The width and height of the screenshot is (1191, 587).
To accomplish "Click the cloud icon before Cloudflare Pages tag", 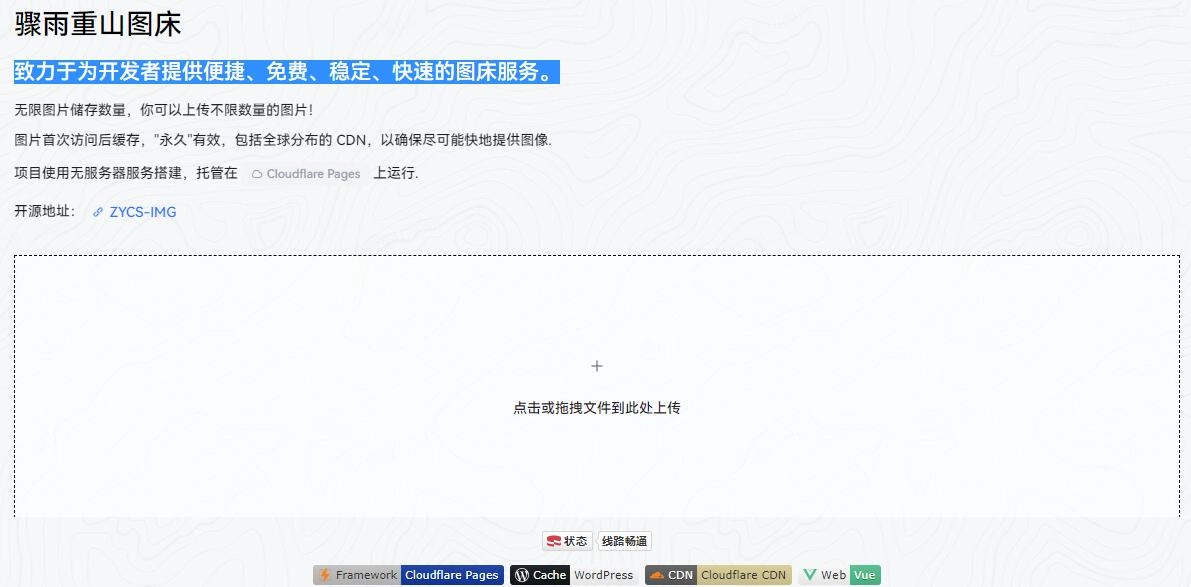I will (x=257, y=174).
